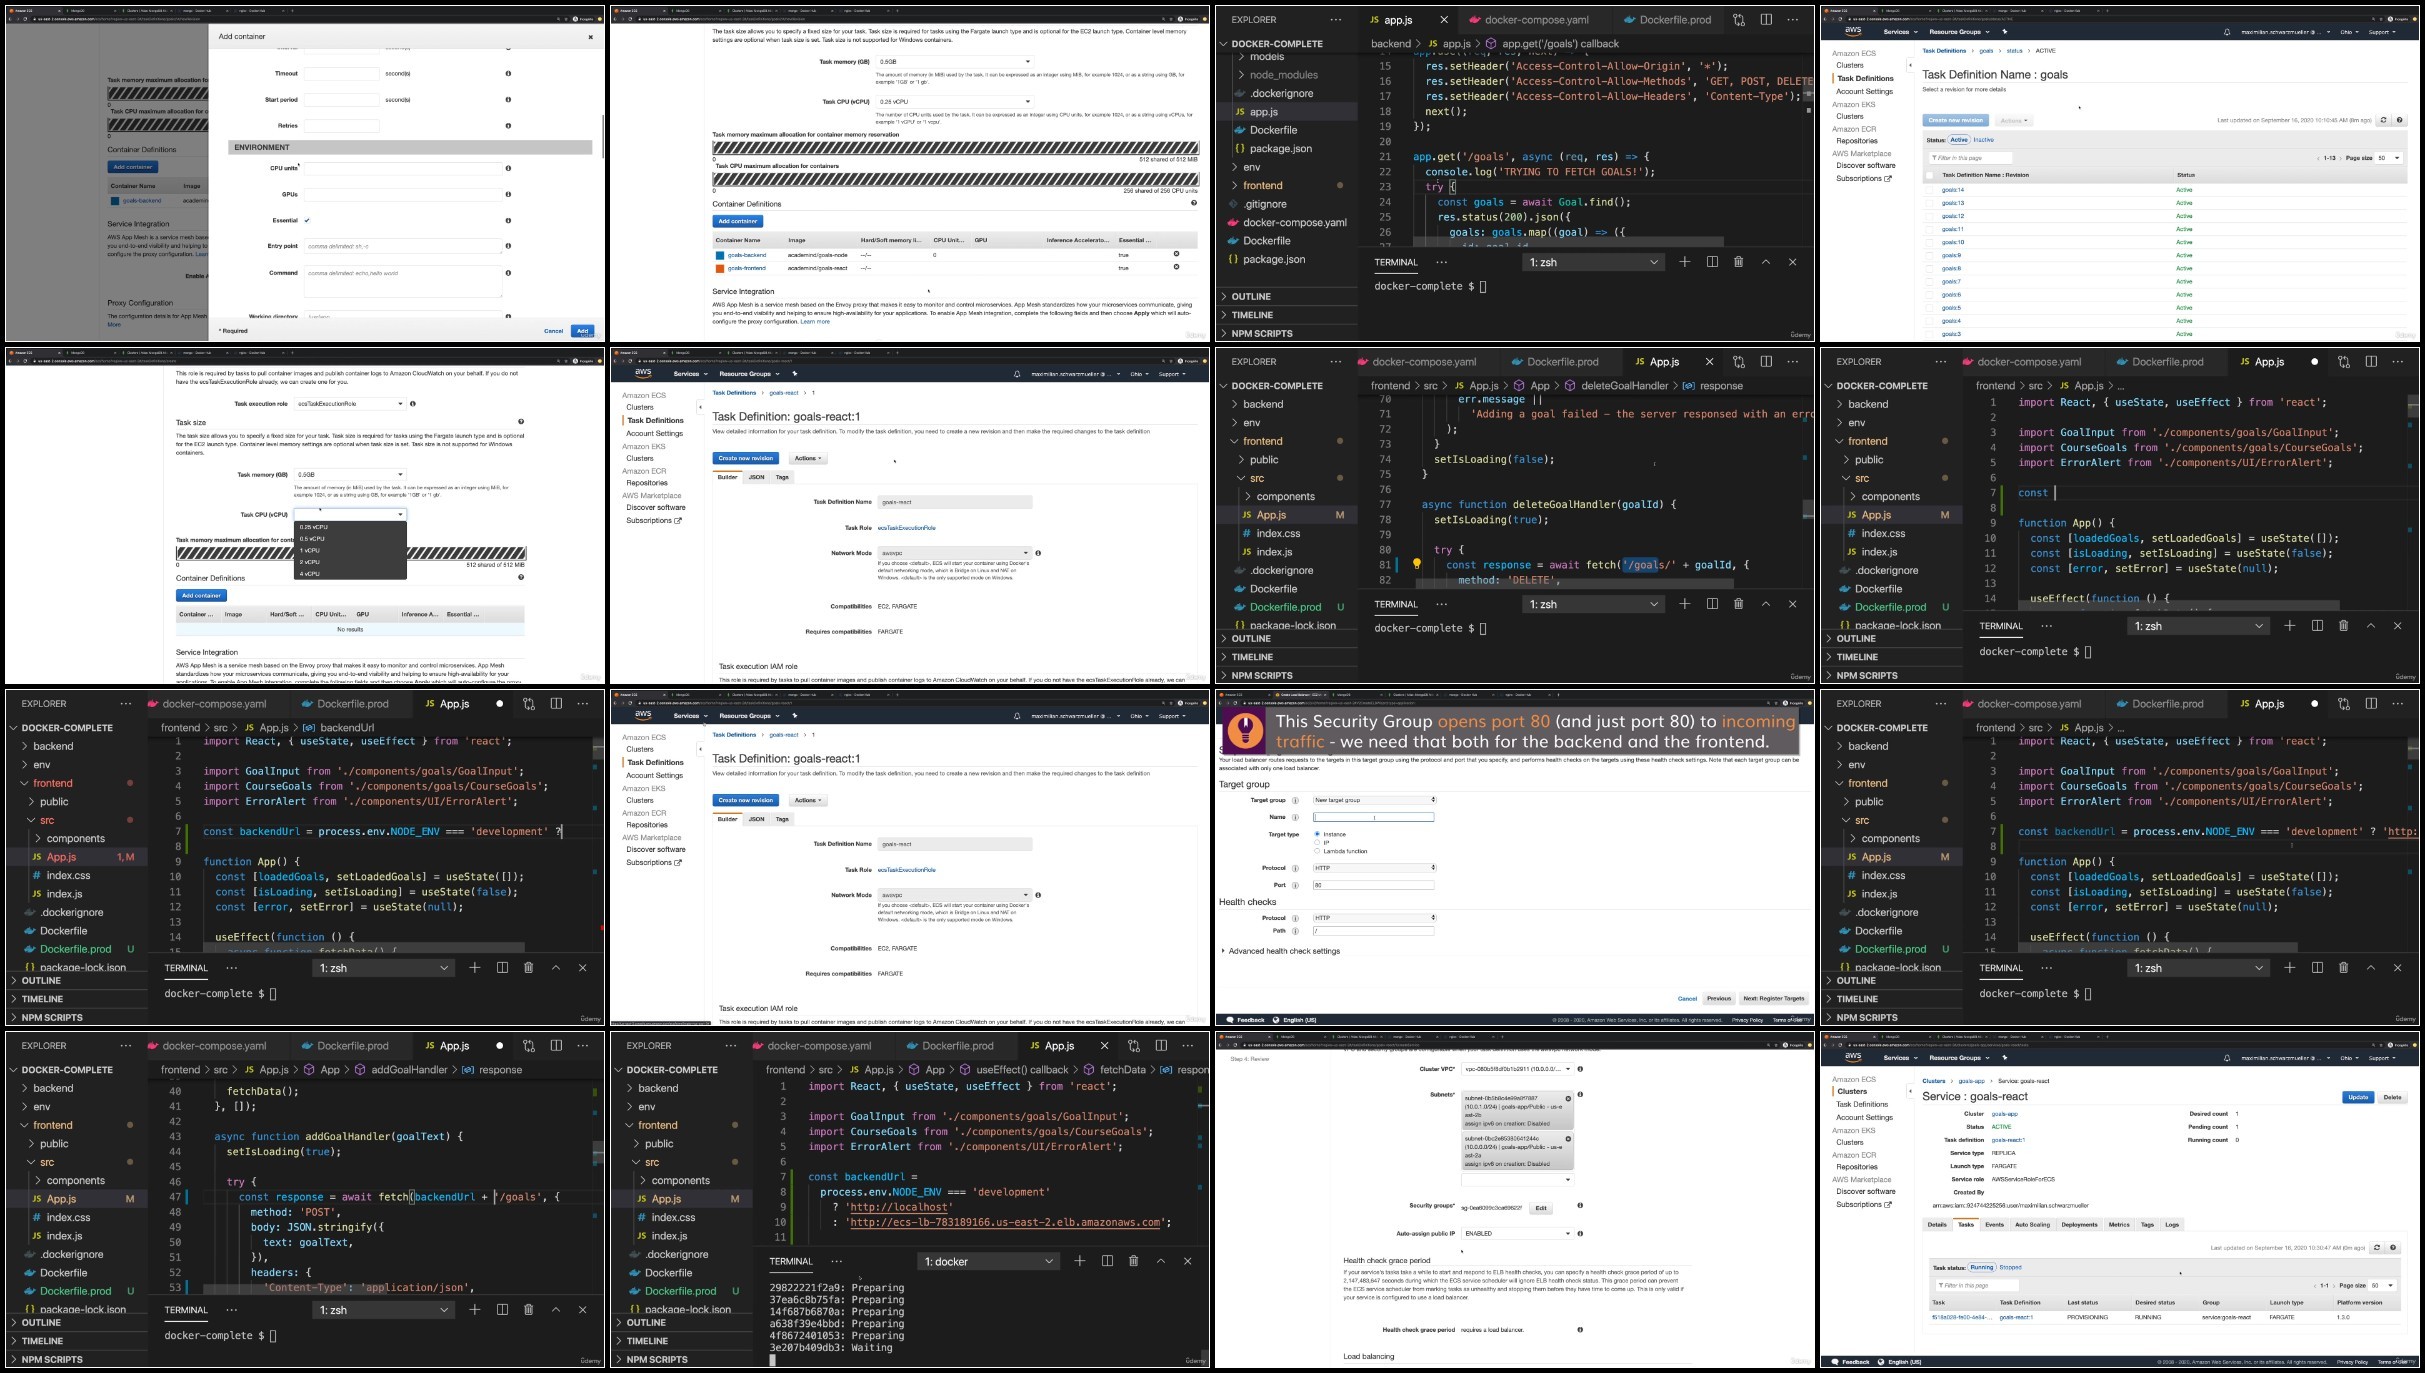
Task: Click Edit button next to Security groups
Action: click(x=1541, y=1208)
